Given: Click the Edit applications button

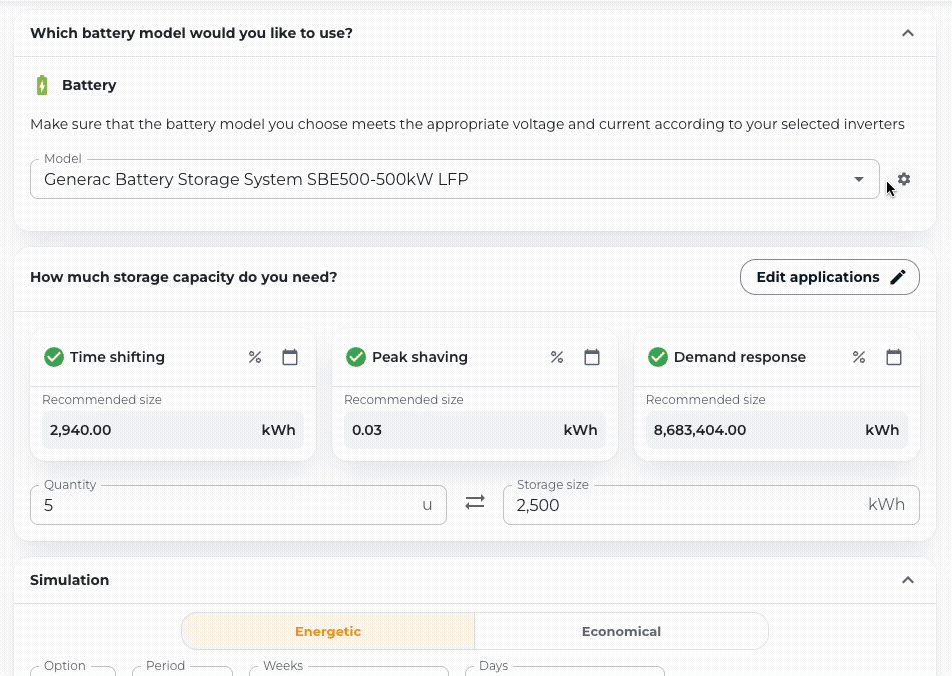Looking at the screenshot, I should pyautogui.click(x=830, y=277).
